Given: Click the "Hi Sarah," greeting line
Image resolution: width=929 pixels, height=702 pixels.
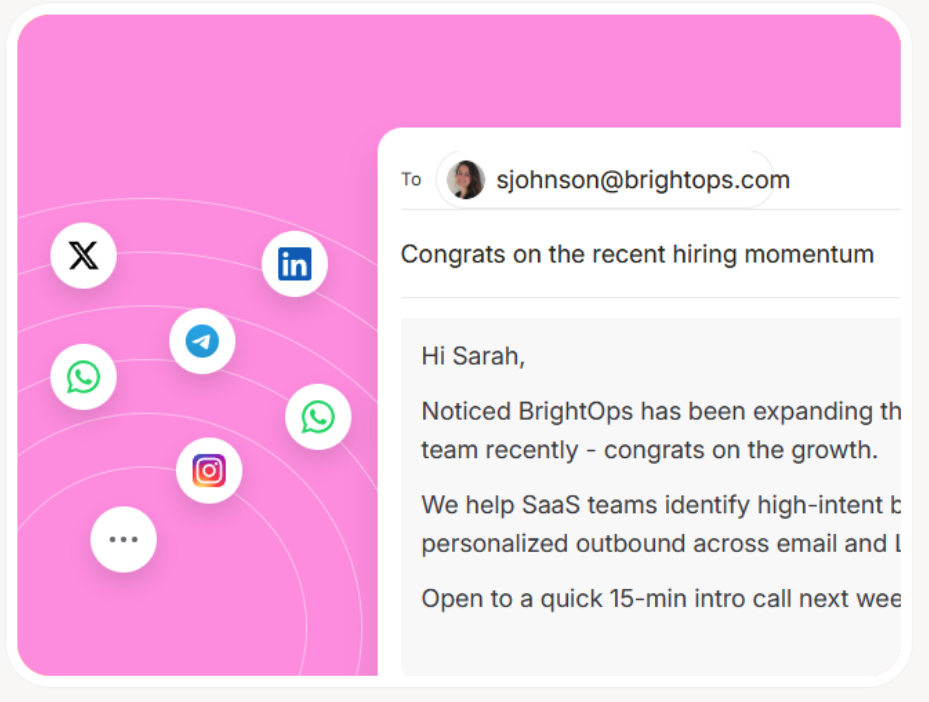Looking at the screenshot, I should pos(473,356).
